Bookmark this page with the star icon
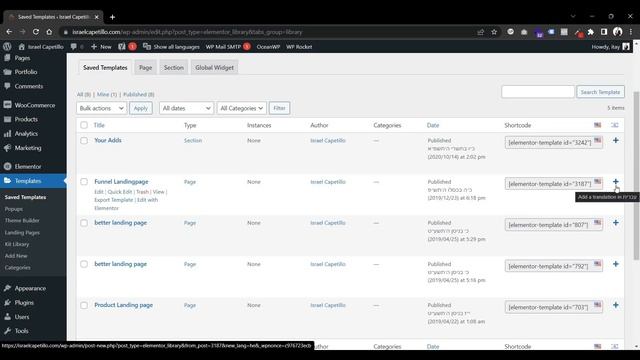Image resolution: width=640 pixels, height=360 pixels. [494, 32]
